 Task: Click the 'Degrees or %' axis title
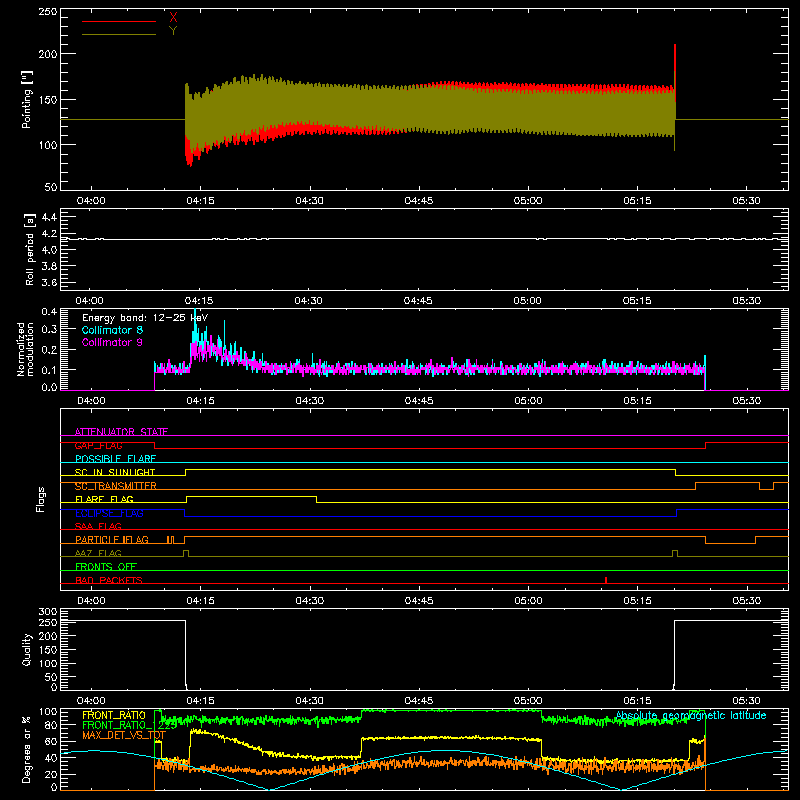tap(27, 749)
